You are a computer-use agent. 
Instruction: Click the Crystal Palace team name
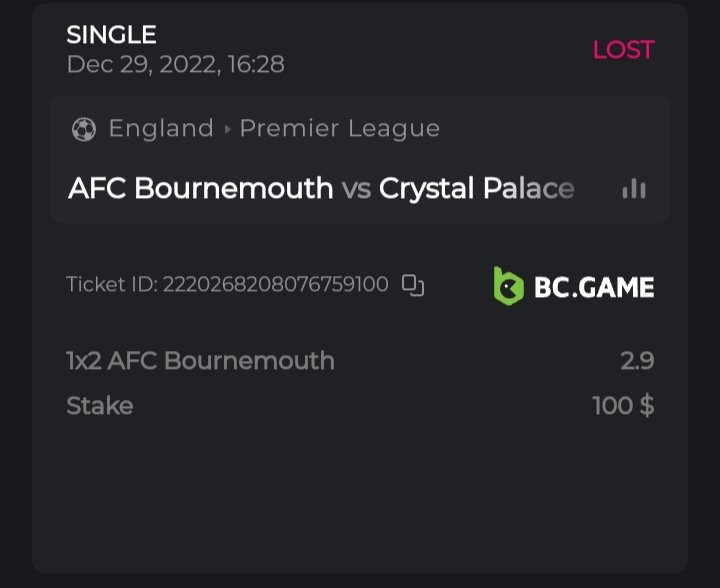point(477,188)
